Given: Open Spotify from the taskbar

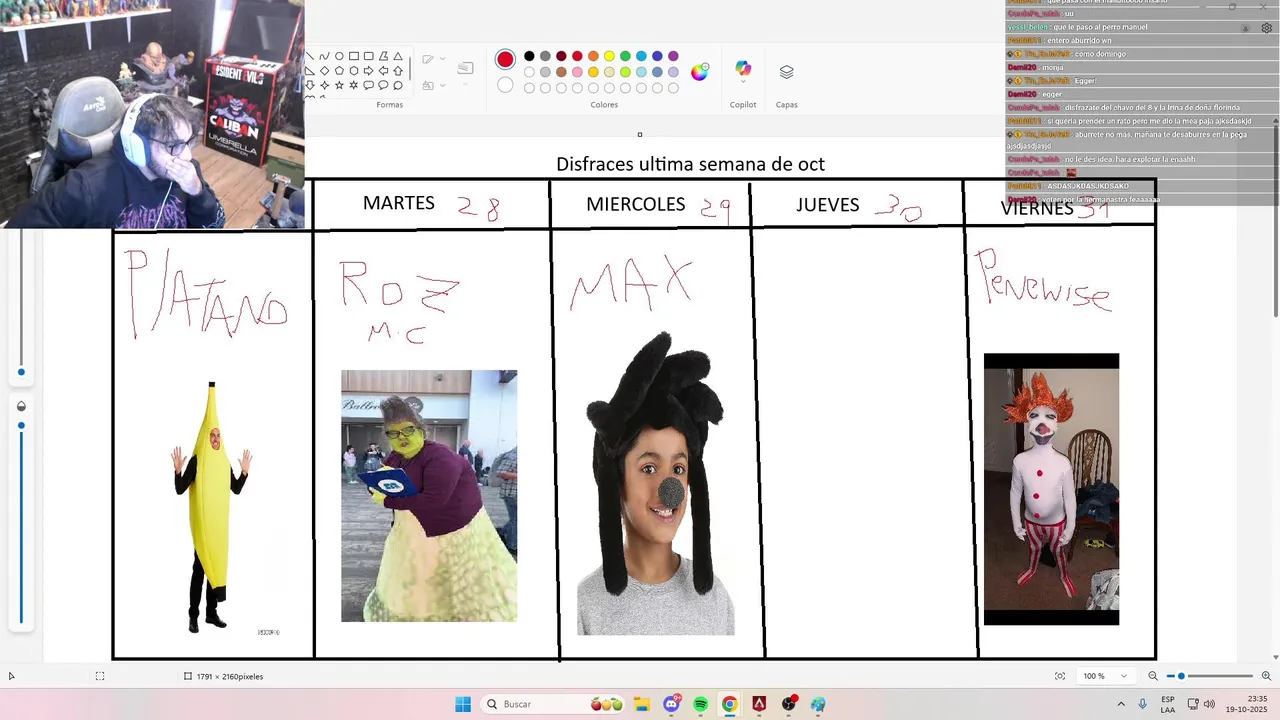Looking at the screenshot, I should click(700, 704).
